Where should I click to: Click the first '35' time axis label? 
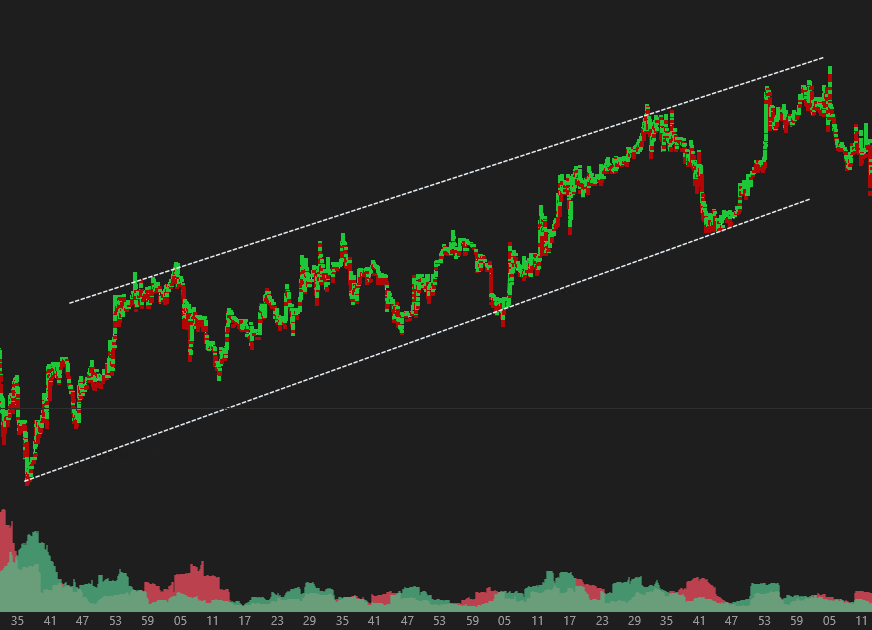point(17,621)
